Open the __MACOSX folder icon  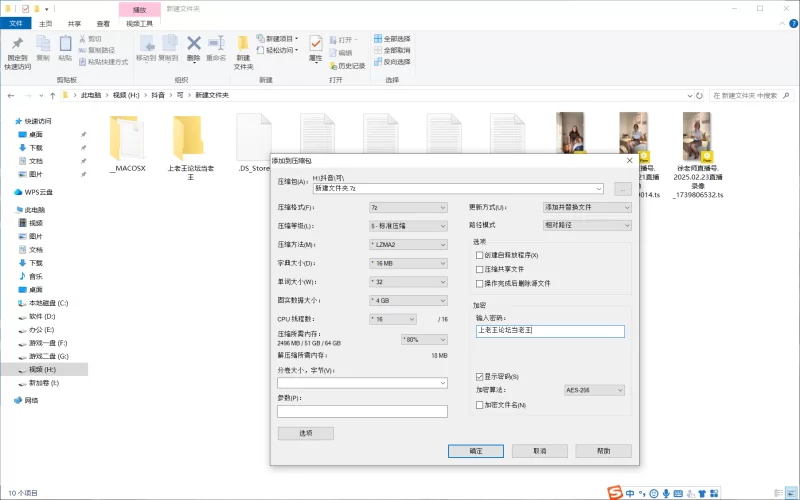pos(127,137)
